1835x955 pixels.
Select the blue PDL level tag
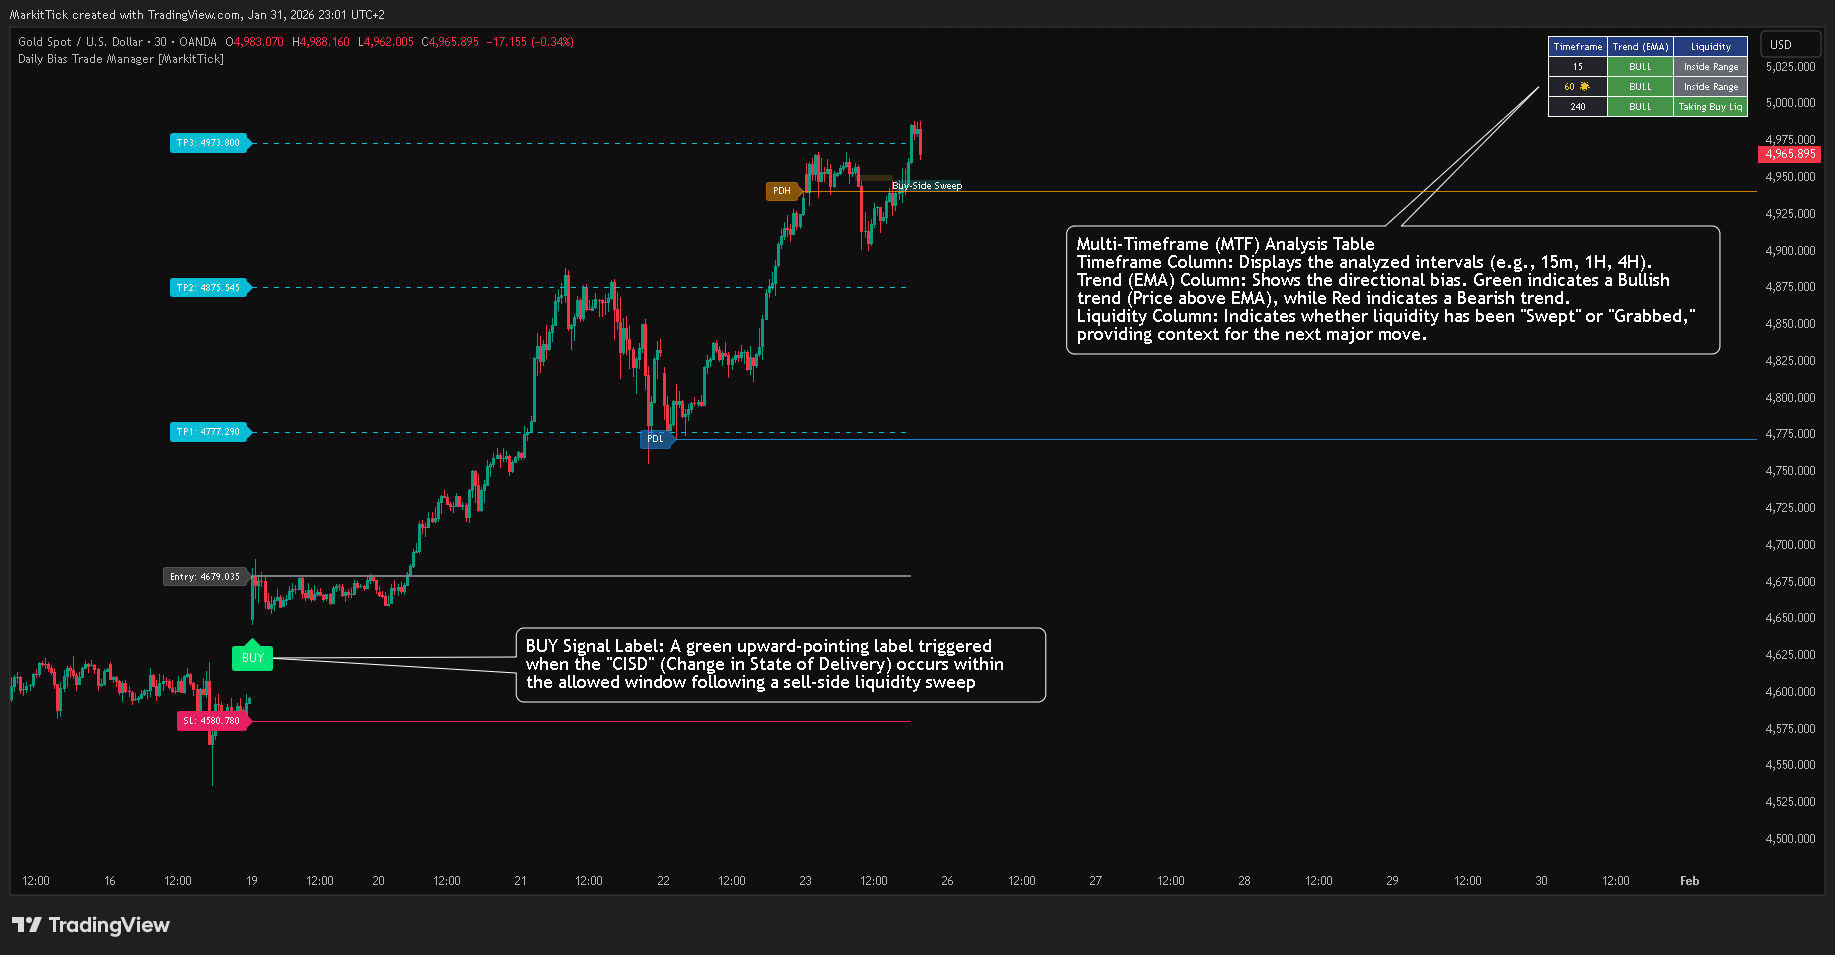point(656,439)
